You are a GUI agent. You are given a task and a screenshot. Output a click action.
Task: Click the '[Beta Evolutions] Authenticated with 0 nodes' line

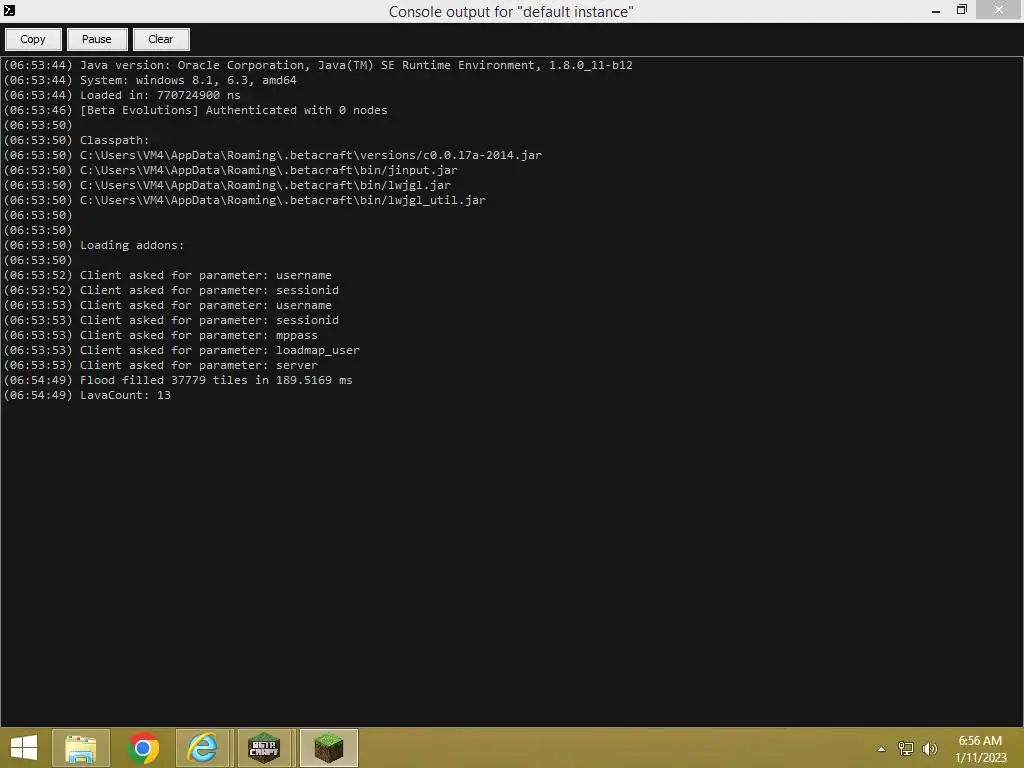(195, 110)
